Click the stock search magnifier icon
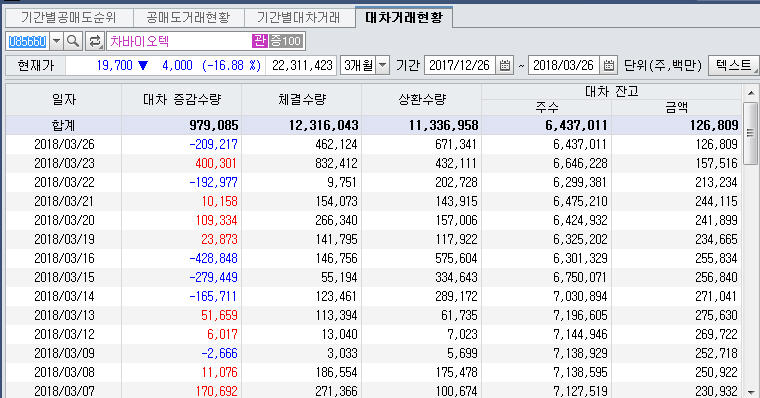The width and height of the screenshot is (760, 398). [x=73, y=41]
